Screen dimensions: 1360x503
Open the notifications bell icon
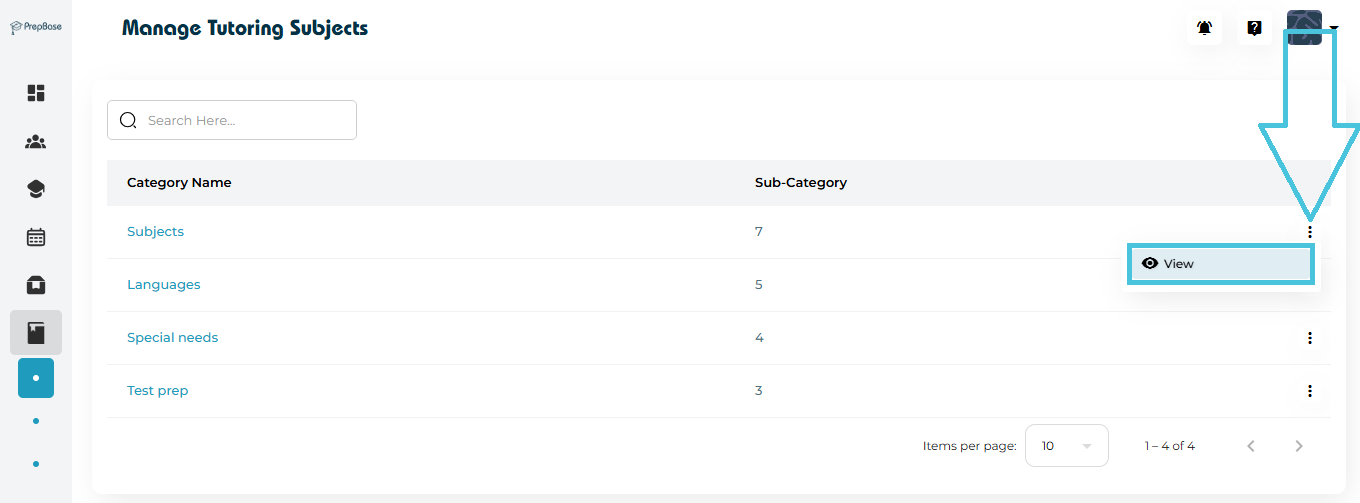[x=1204, y=28]
